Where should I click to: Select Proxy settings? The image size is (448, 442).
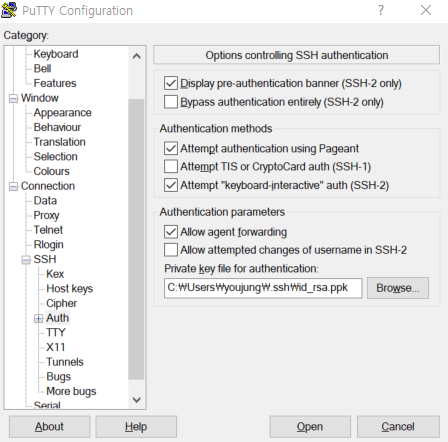point(46,215)
